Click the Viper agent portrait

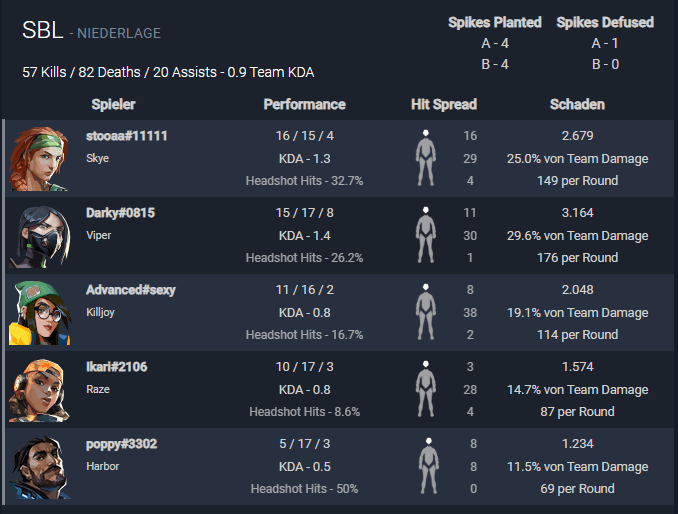point(39,236)
